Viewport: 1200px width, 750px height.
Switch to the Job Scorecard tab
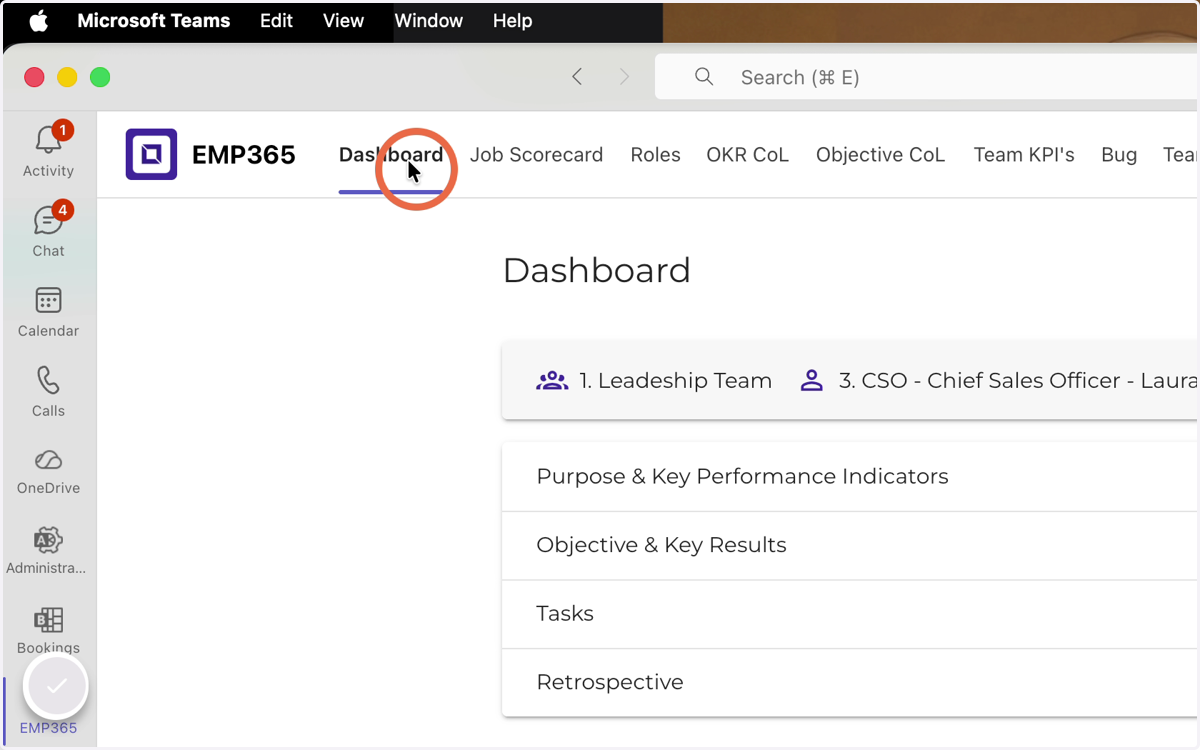[536, 155]
